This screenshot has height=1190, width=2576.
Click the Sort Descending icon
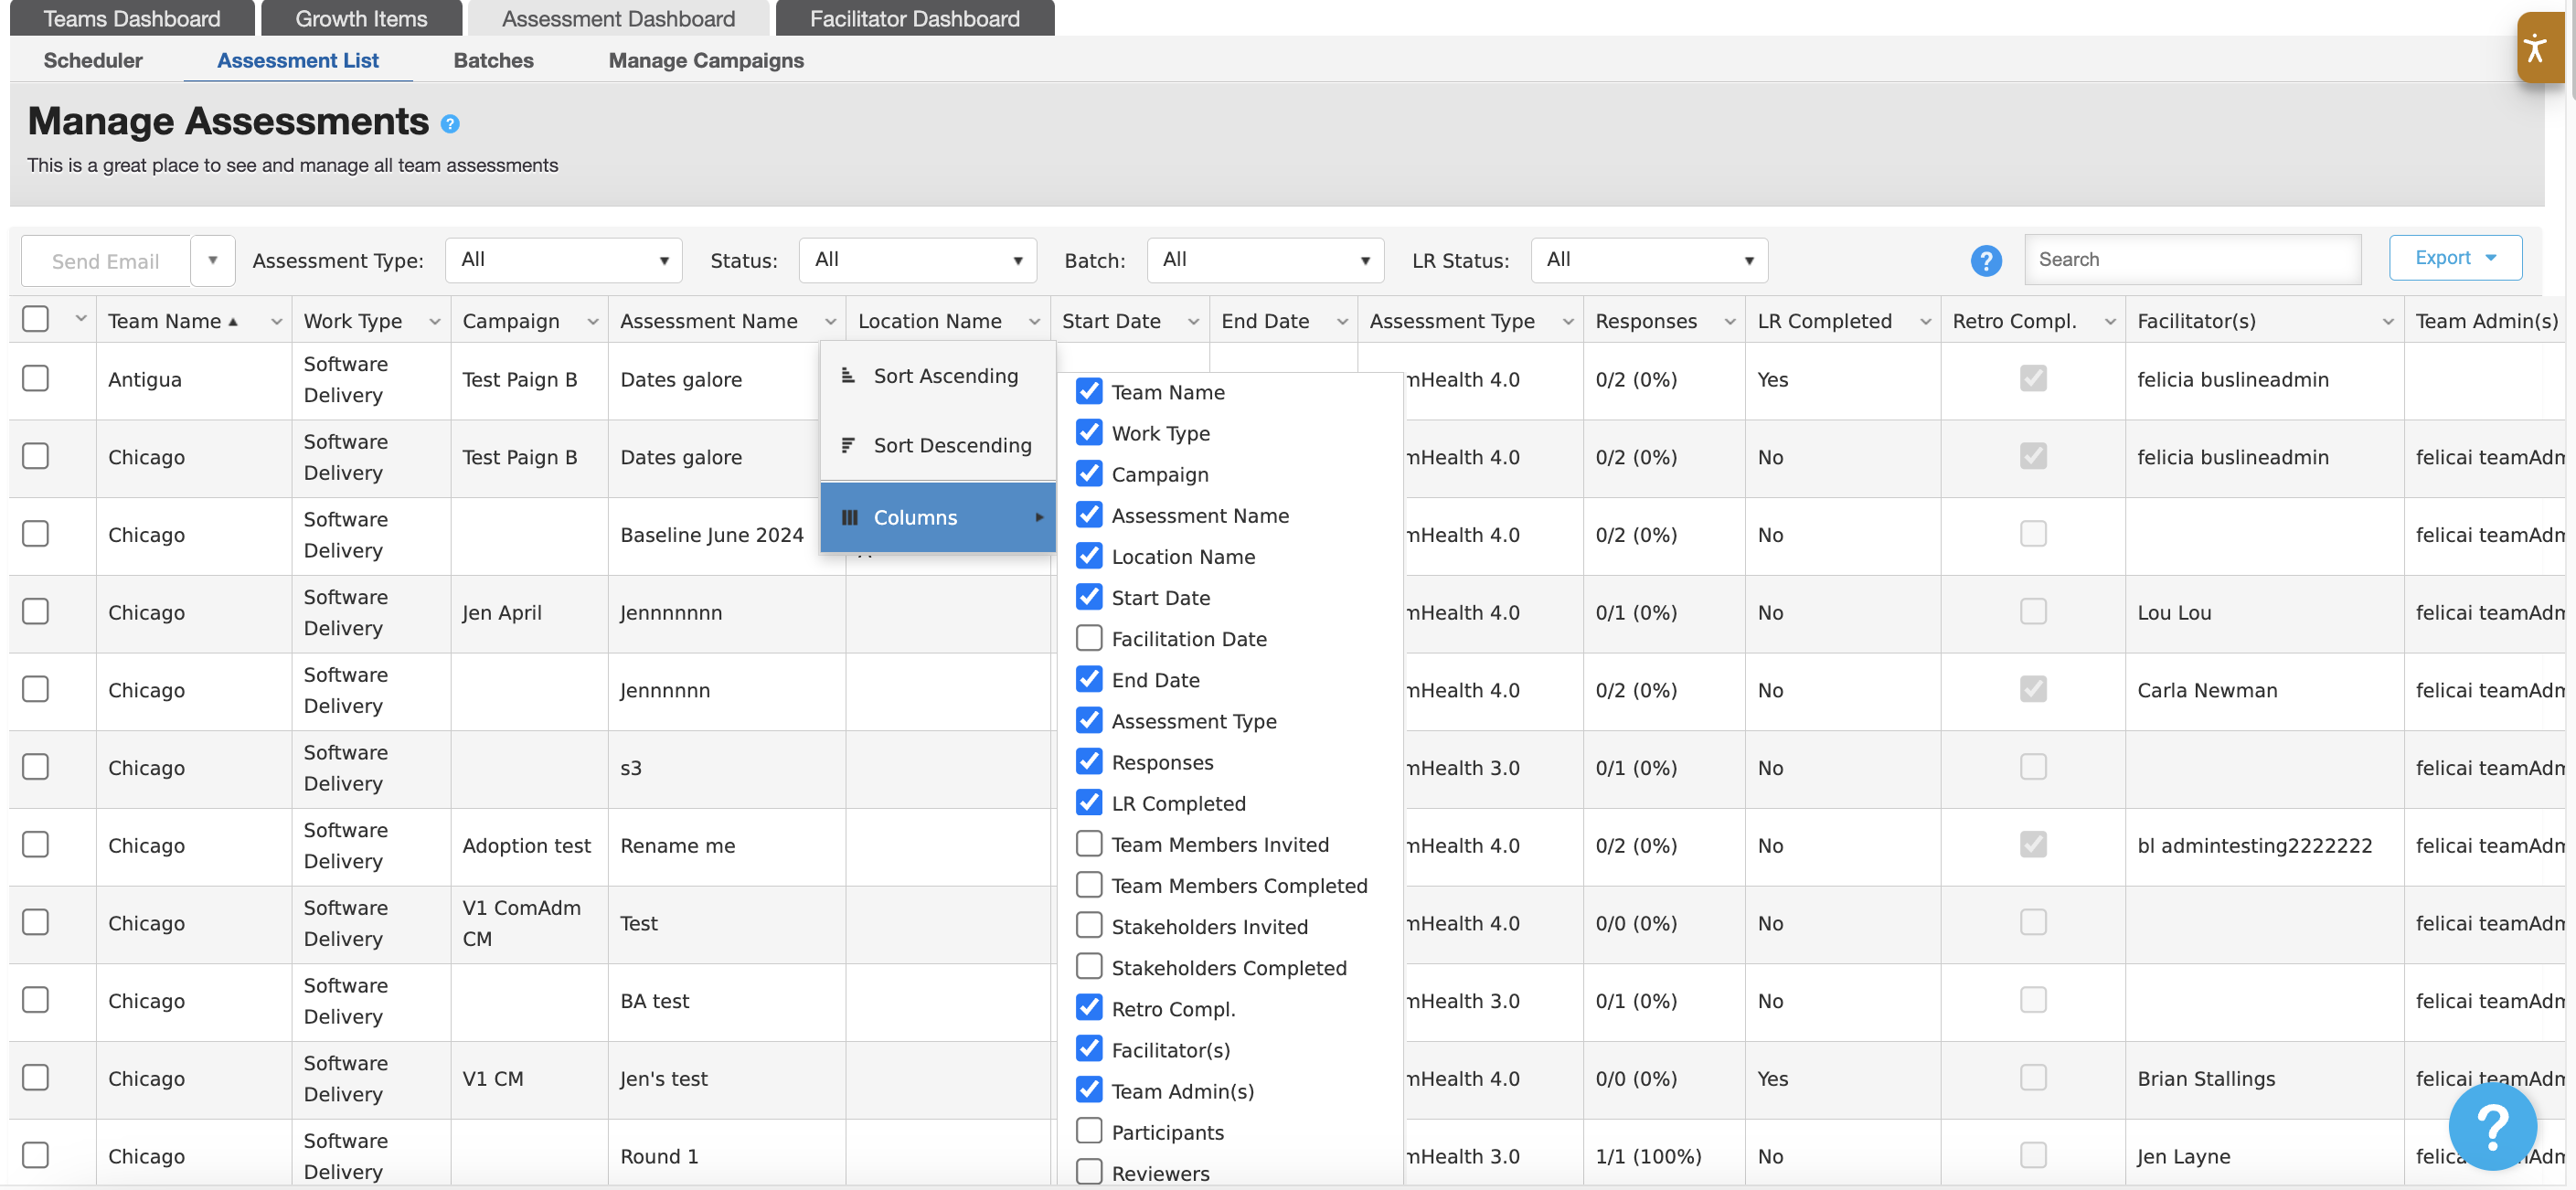[x=848, y=445]
